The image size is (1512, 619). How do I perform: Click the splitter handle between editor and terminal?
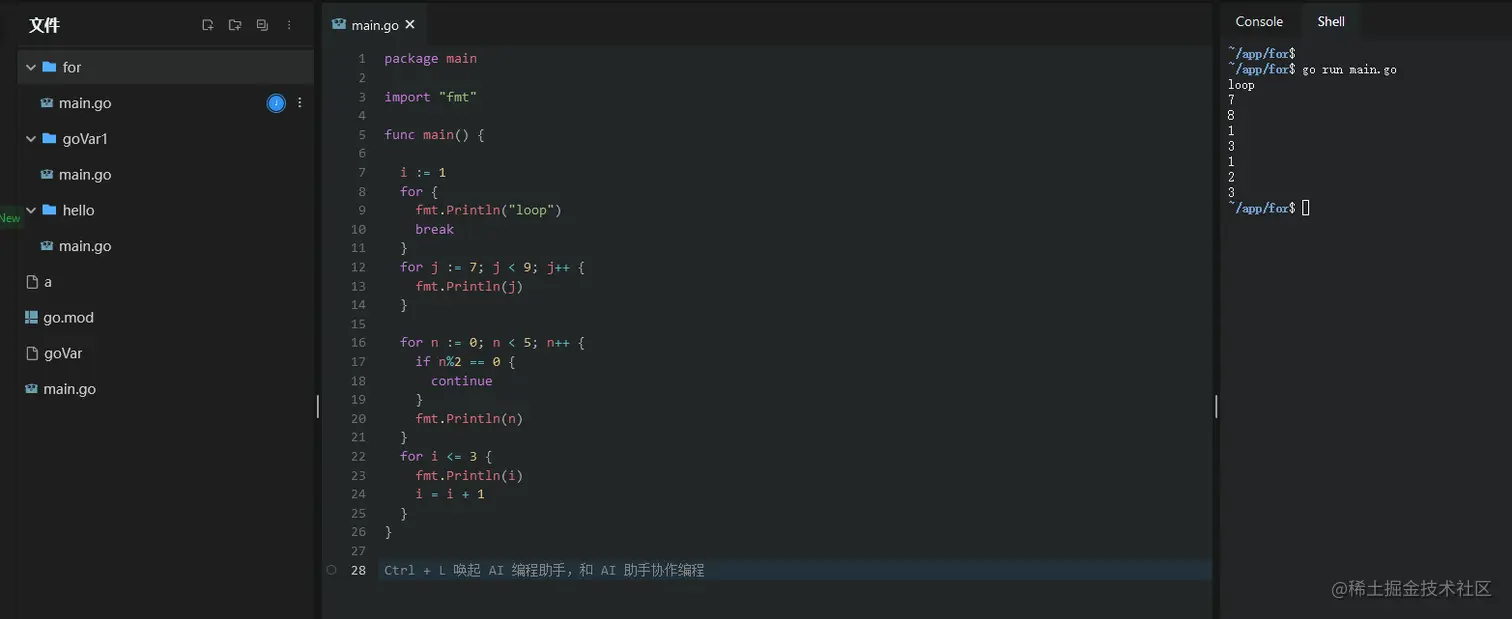1216,406
